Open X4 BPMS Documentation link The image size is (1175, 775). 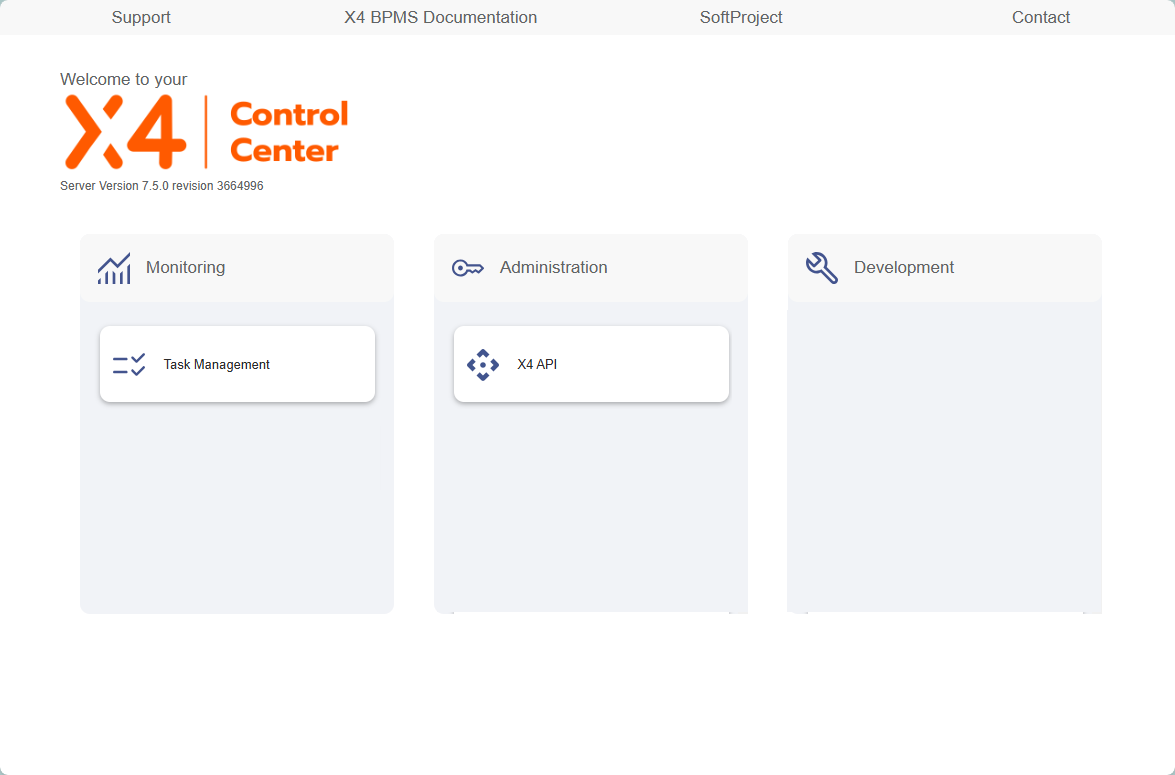[x=441, y=17]
